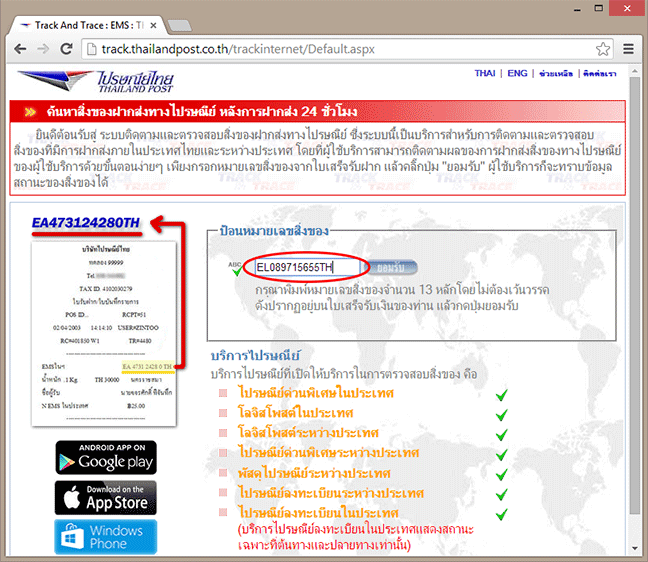
Task: Switch language to THAI
Action: [x=485, y=74]
